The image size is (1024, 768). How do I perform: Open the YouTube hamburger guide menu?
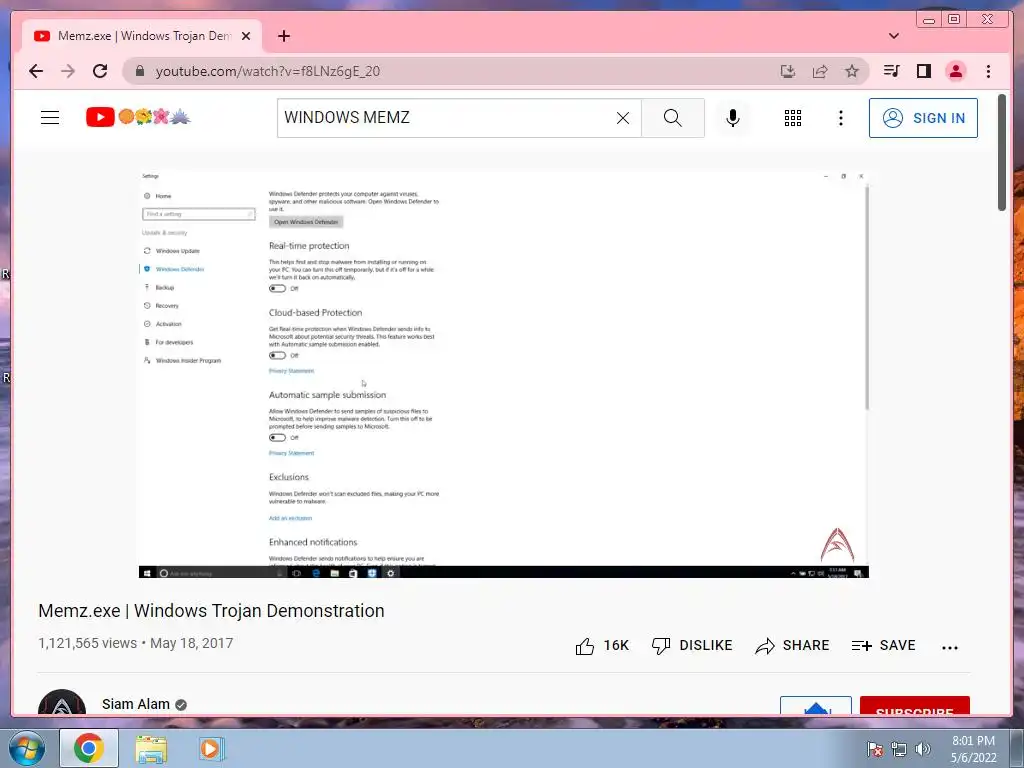[50, 118]
